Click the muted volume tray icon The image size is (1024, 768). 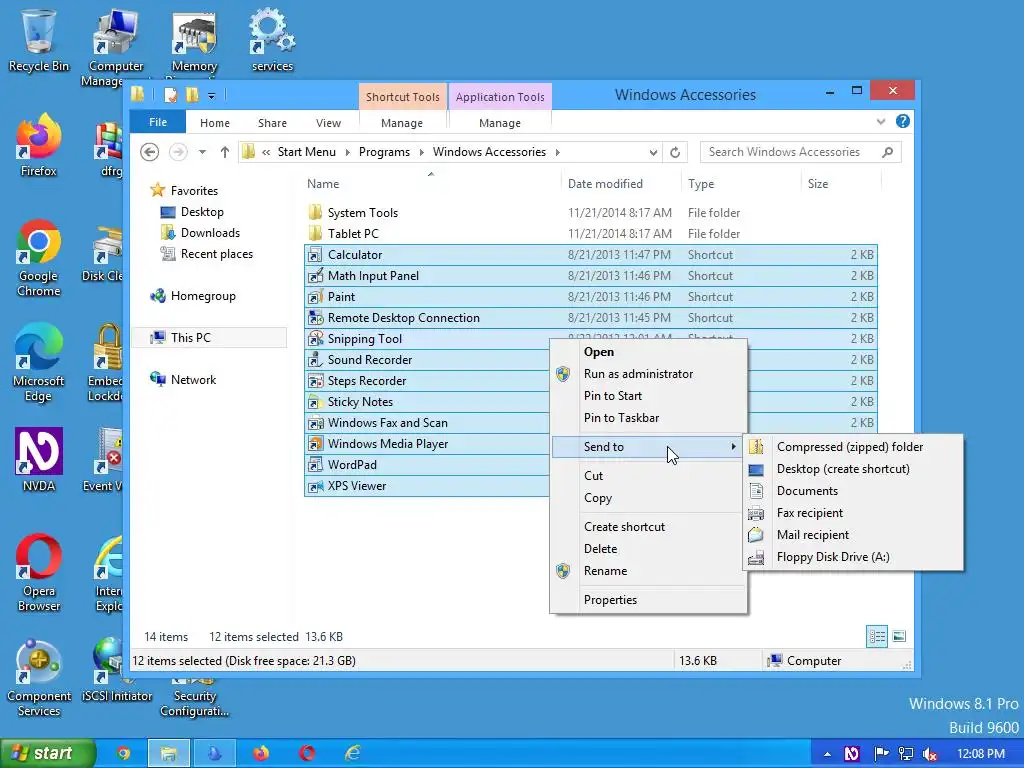930,754
